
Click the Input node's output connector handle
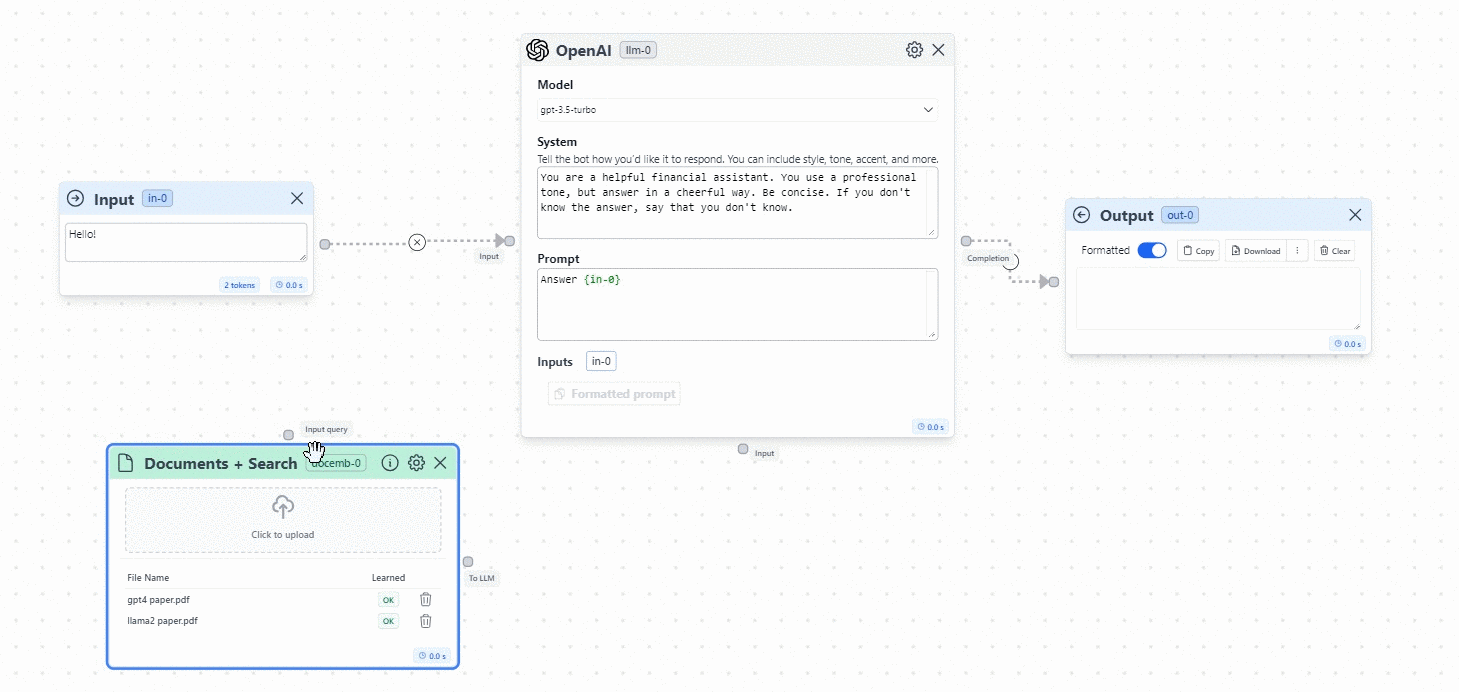point(325,244)
